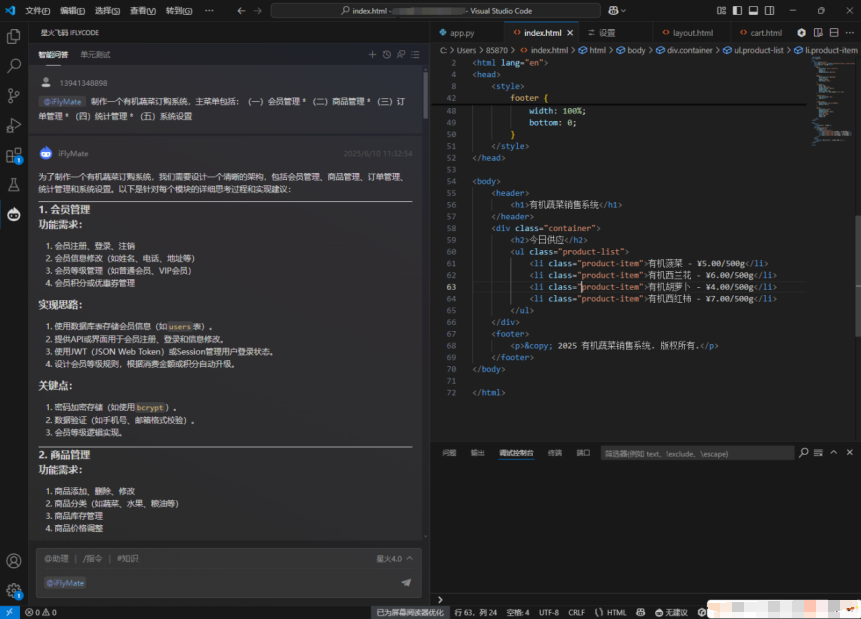Open the Accounts menu in activity bar
This screenshot has width=861, height=619.
pyautogui.click(x=14, y=561)
